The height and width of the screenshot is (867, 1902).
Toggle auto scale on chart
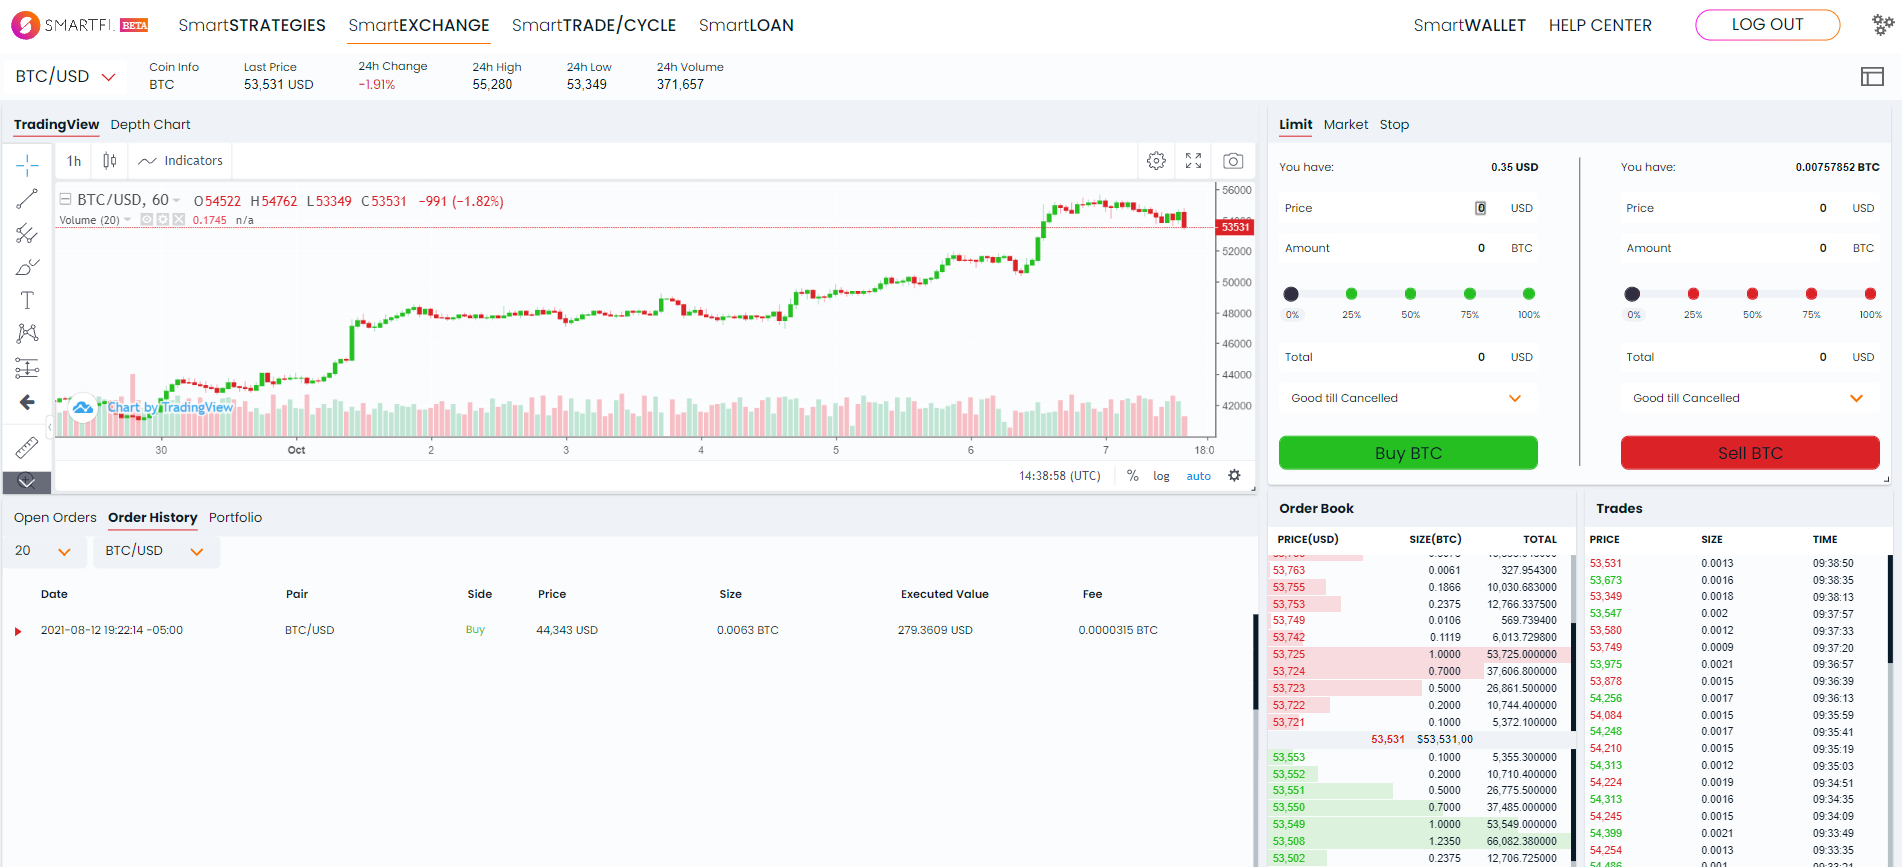click(x=1198, y=476)
